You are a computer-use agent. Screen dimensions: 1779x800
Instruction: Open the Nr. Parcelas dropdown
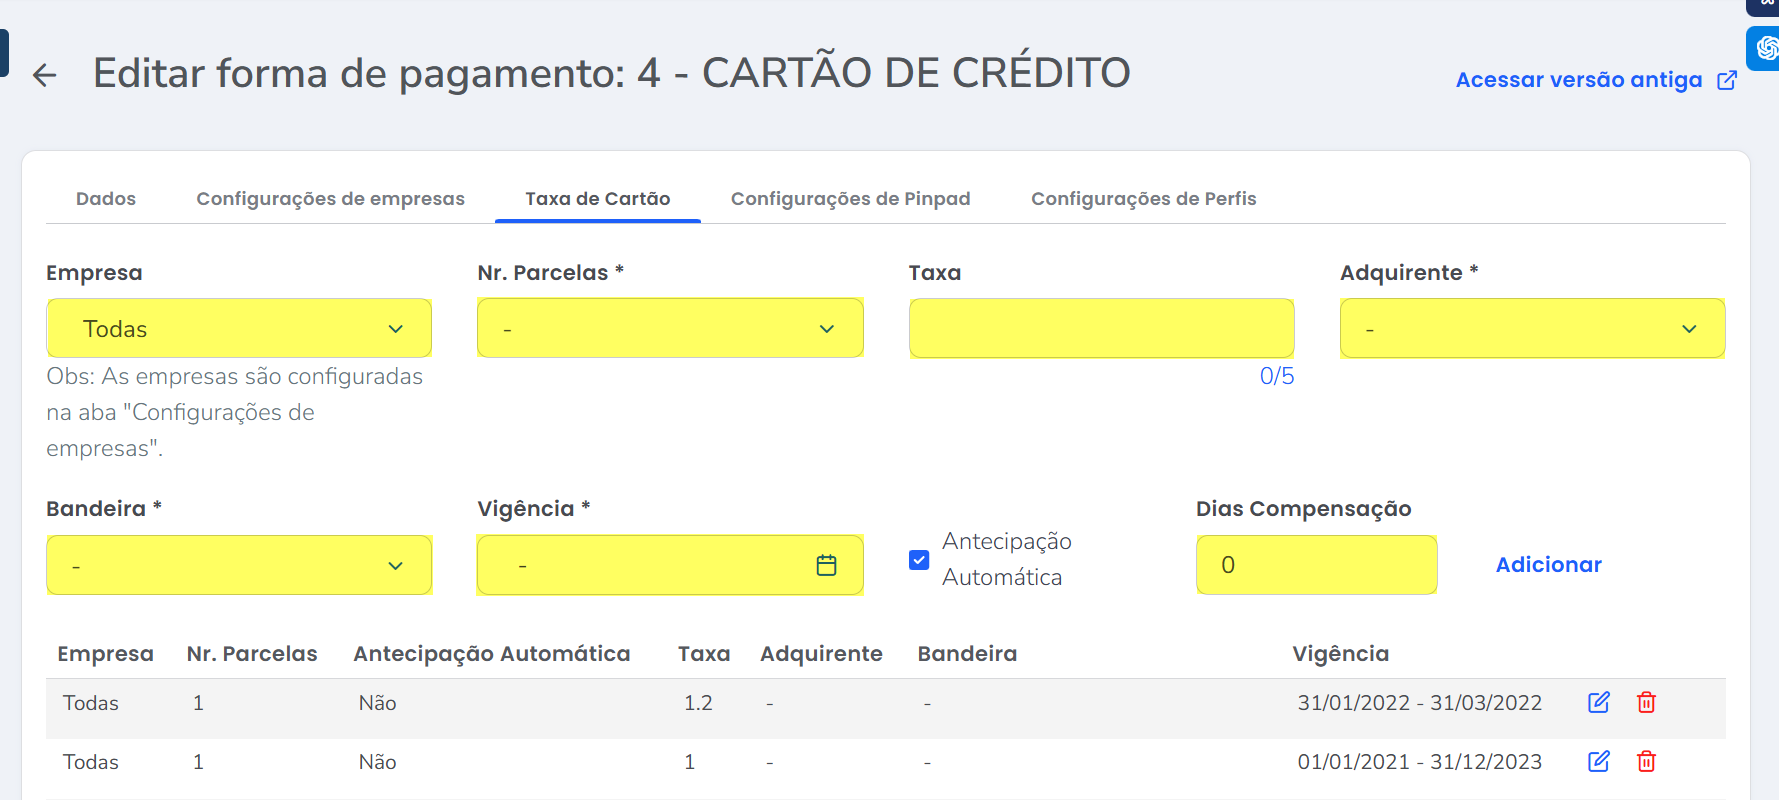(670, 329)
